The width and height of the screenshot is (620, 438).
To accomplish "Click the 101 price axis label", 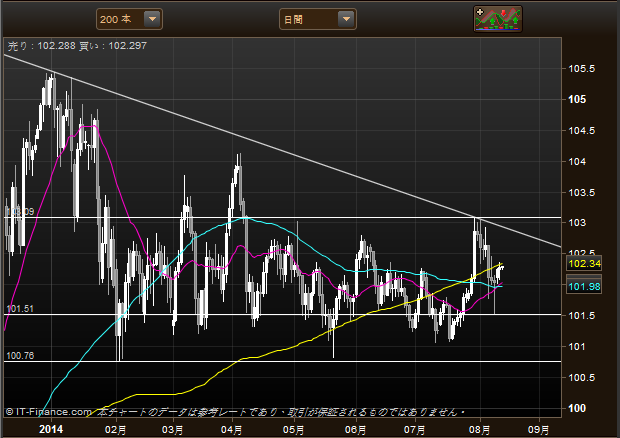I will pyautogui.click(x=577, y=347).
